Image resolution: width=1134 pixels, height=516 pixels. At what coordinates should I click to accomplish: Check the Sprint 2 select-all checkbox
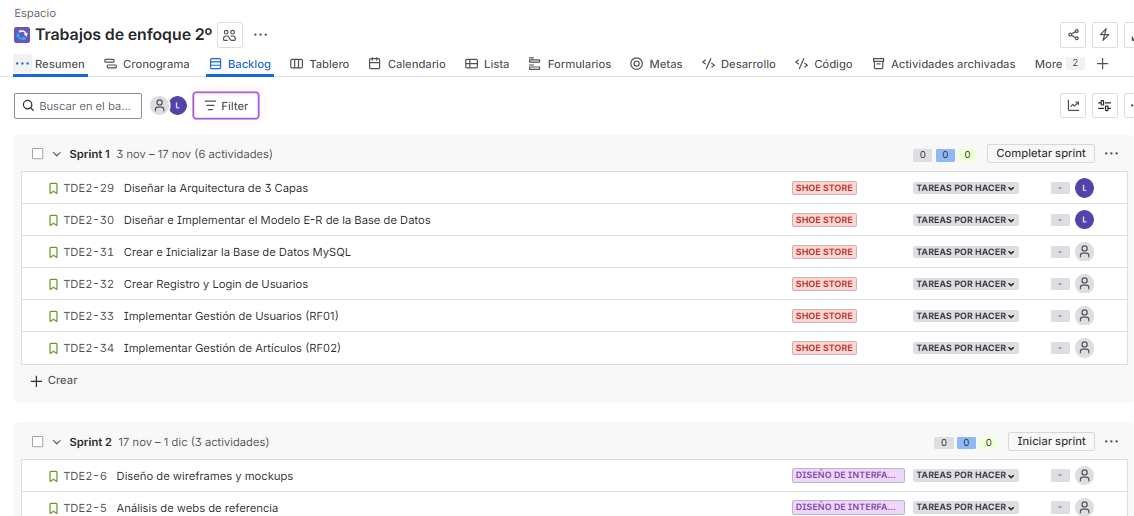point(38,441)
